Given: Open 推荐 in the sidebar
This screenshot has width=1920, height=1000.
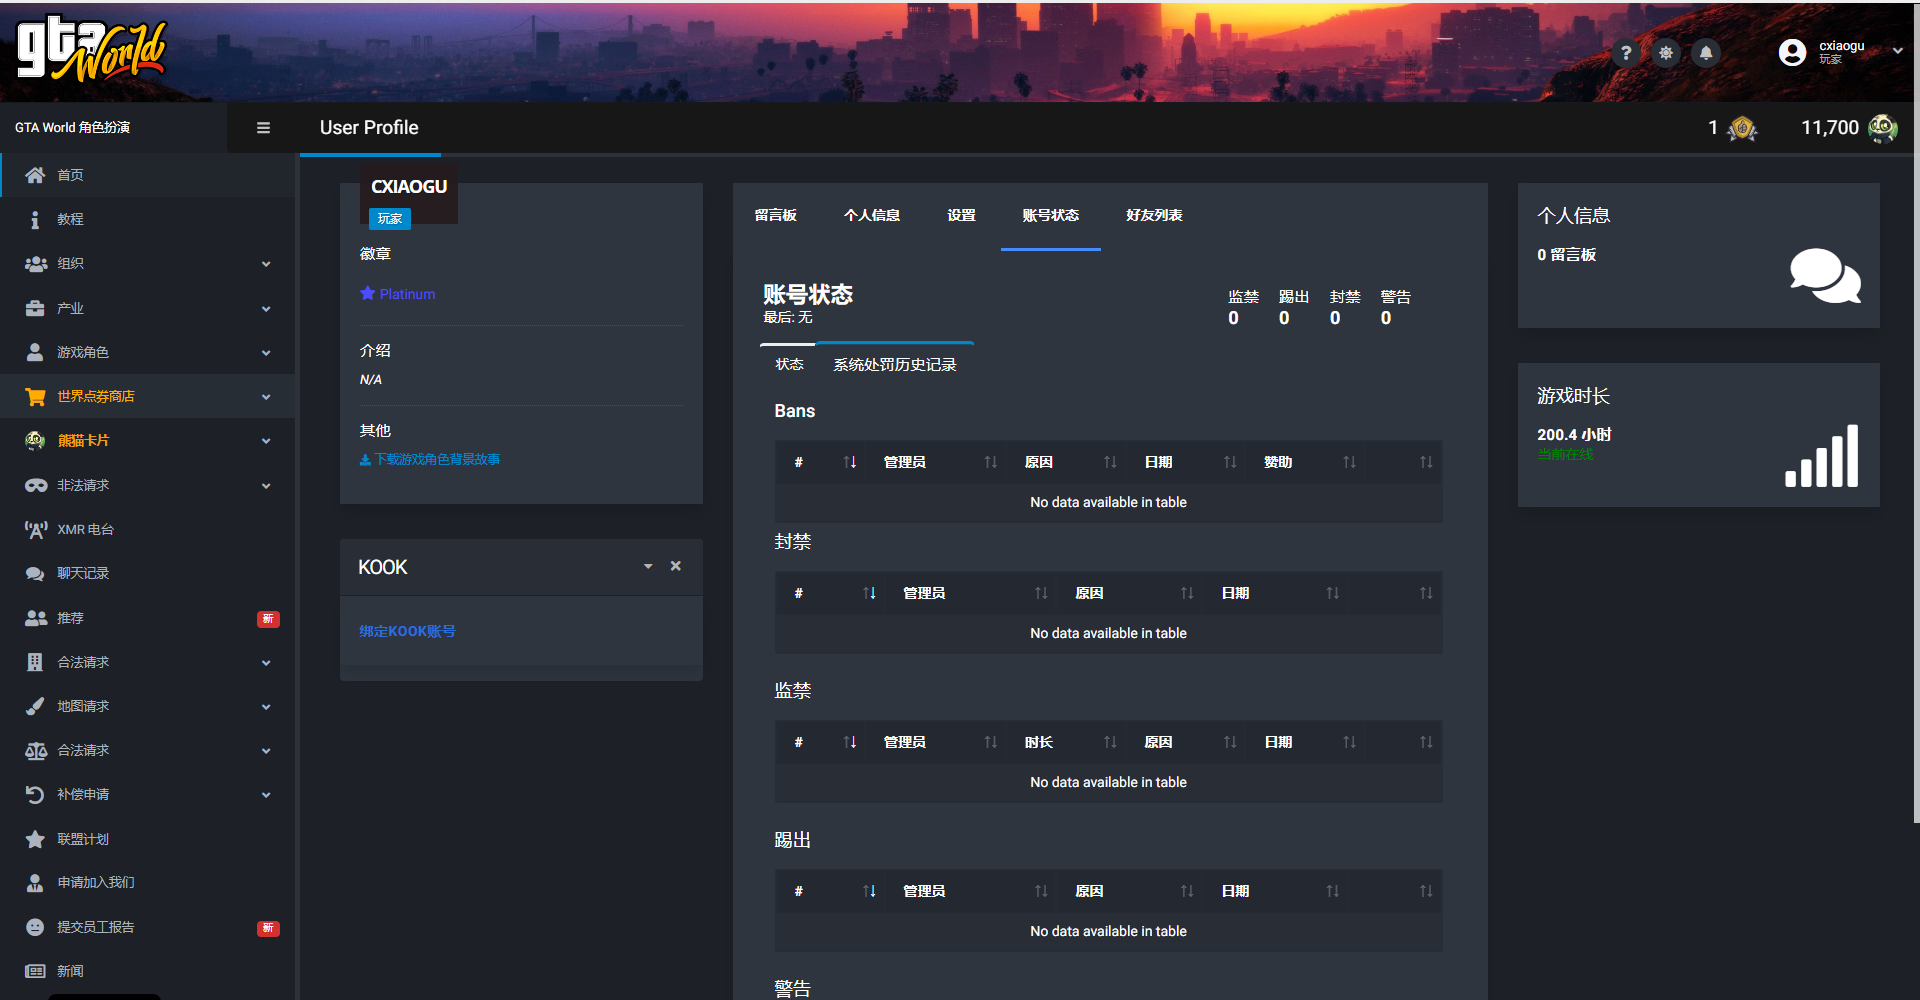Looking at the screenshot, I should click(70, 618).
